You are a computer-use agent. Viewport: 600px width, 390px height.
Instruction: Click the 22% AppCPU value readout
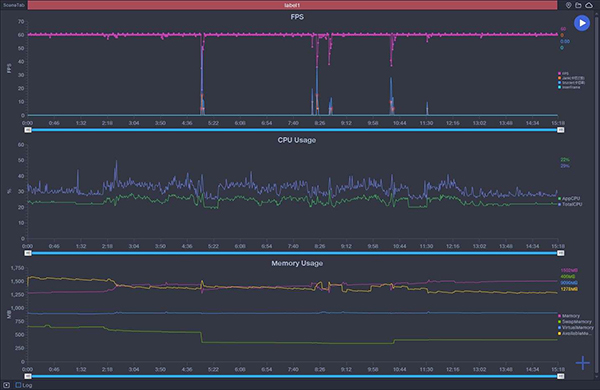point(565,160)
